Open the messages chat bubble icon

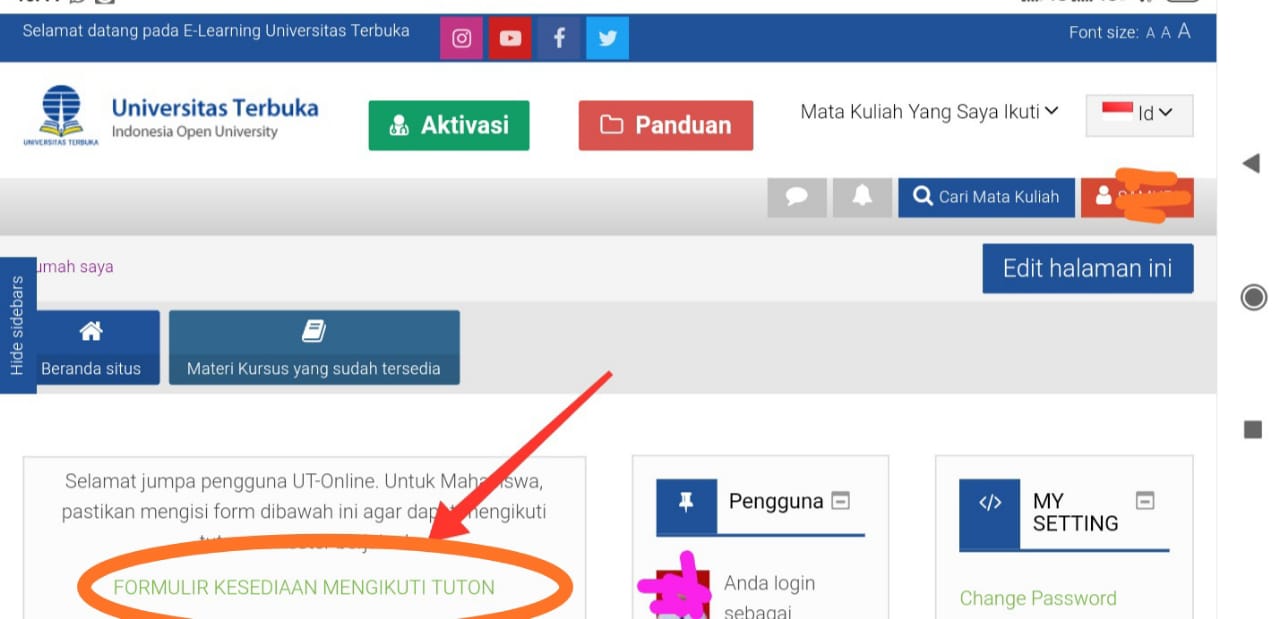(x=797, y=197)
